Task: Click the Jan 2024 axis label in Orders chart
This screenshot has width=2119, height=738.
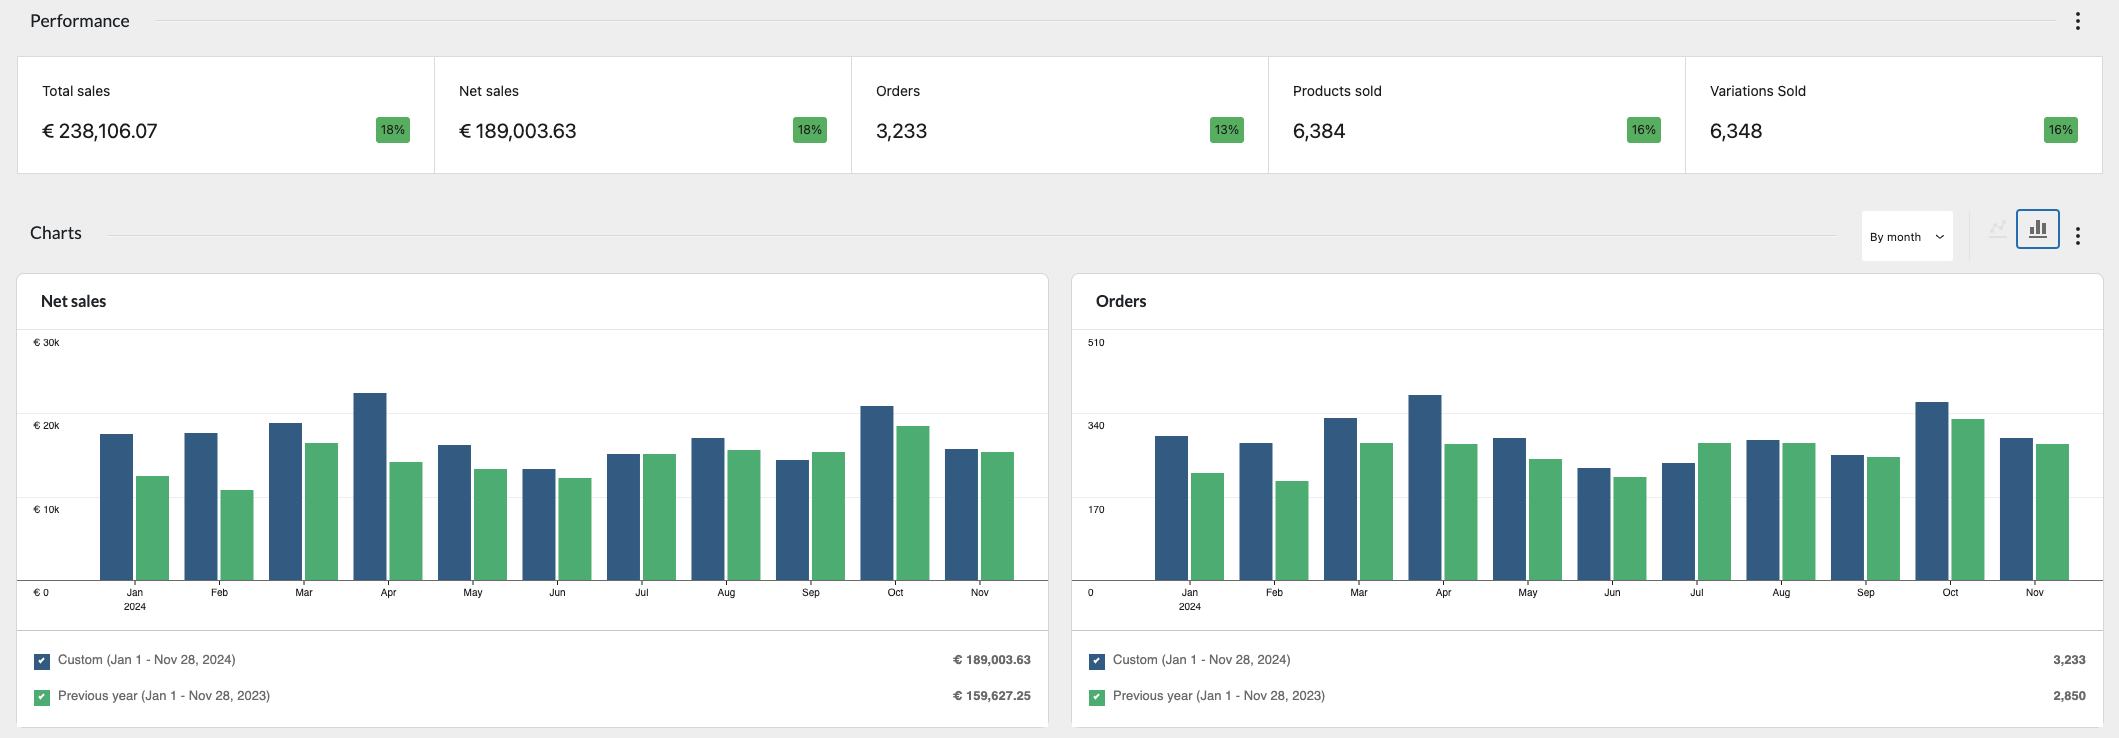Action: 1190,600
